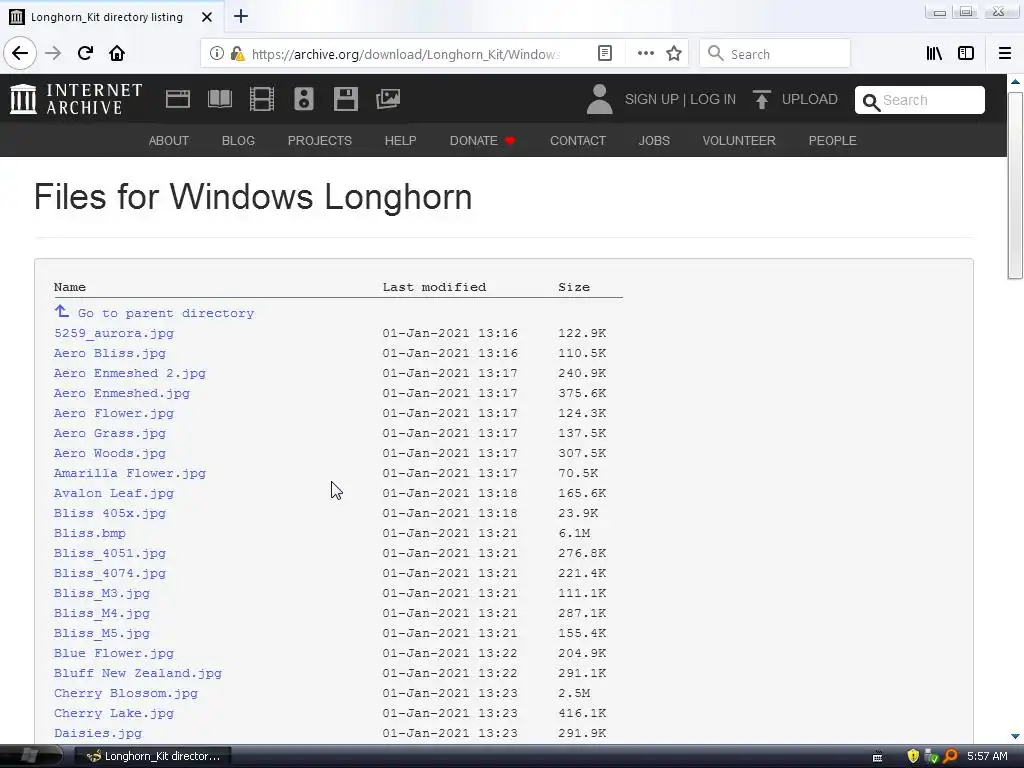Open the Aero Enmeshed.jpg link
The image size is (1024, 768).
click(122, 393)
